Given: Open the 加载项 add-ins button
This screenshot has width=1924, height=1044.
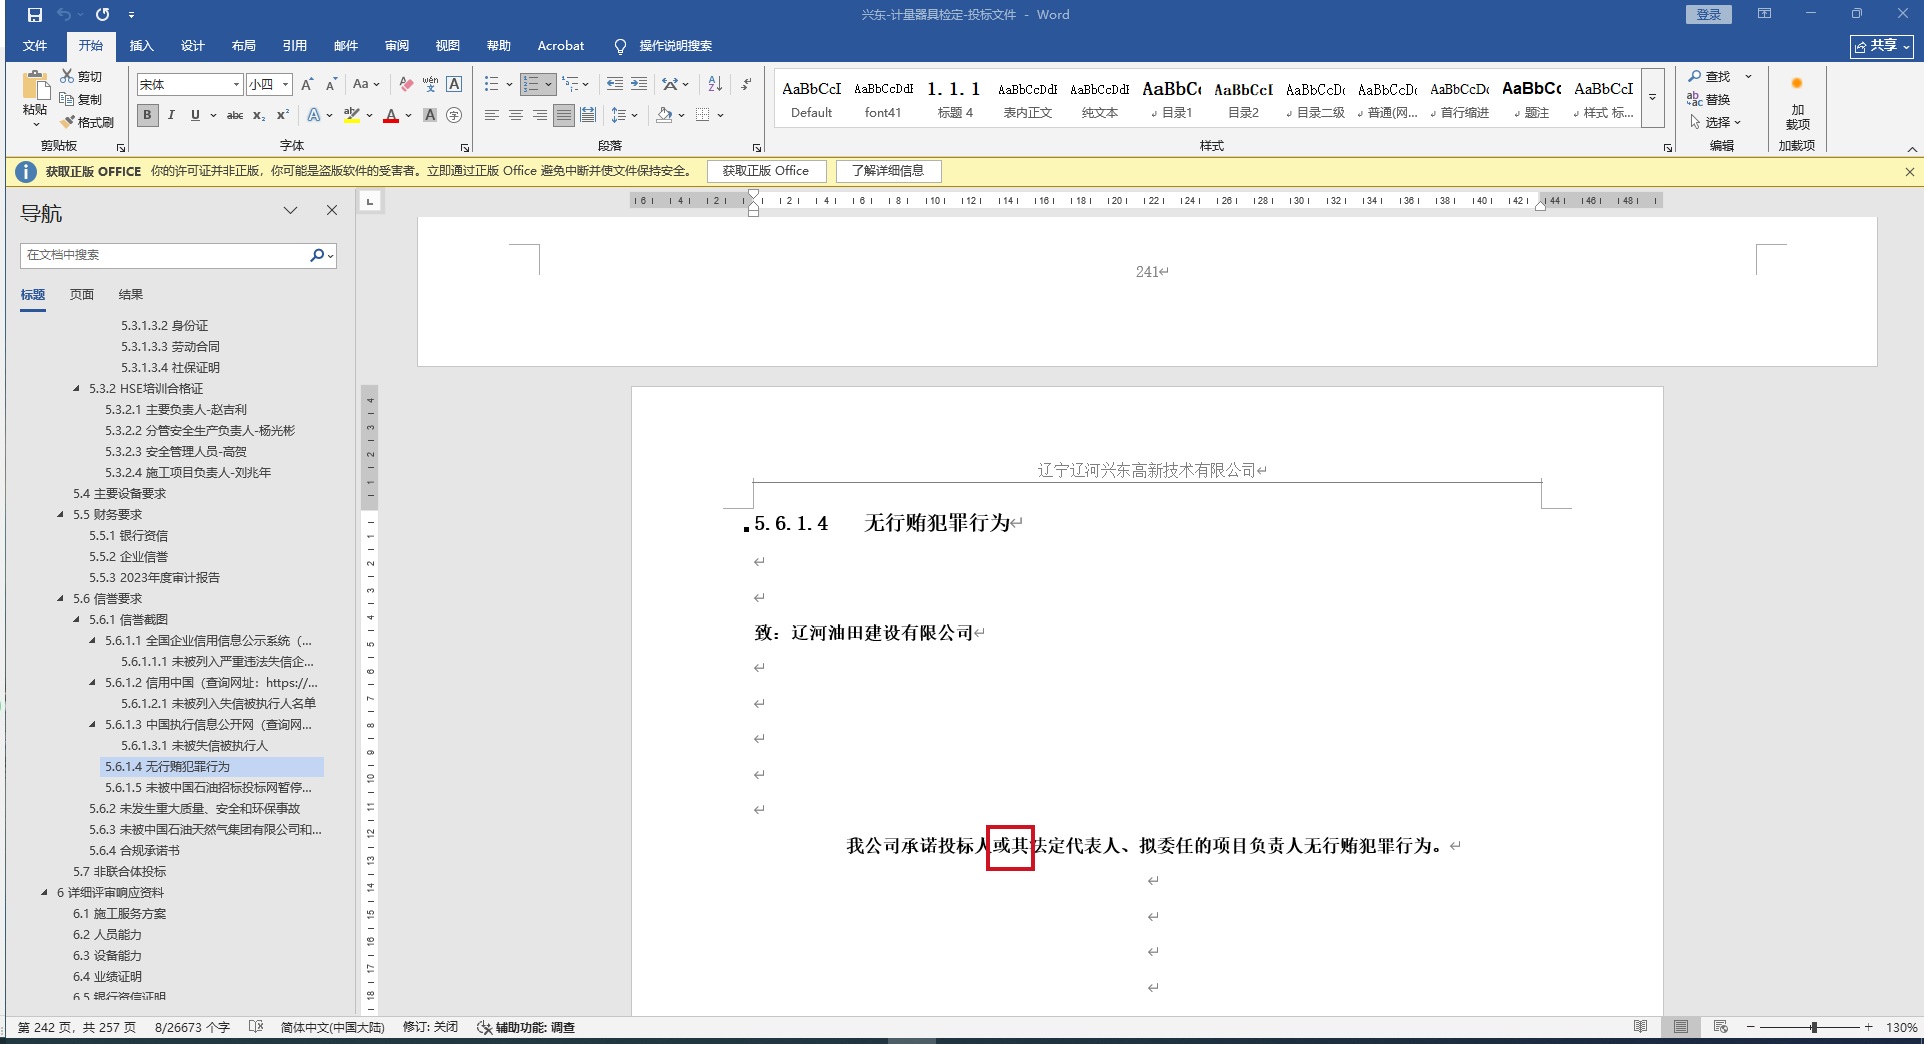Looking at the screenshot, I should coord(1797,103).
